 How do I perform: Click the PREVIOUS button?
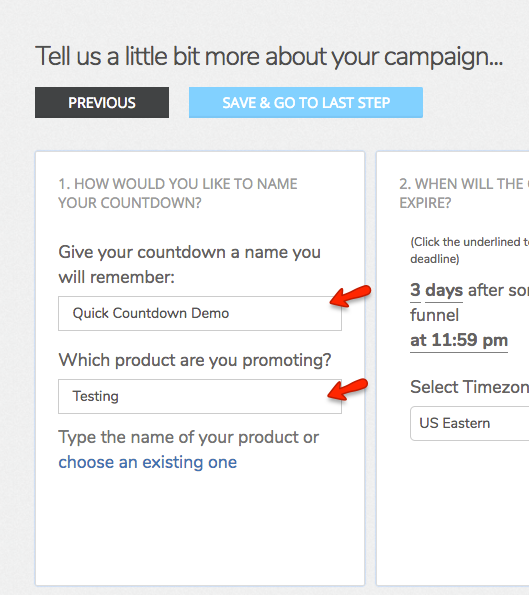[102, 102]
